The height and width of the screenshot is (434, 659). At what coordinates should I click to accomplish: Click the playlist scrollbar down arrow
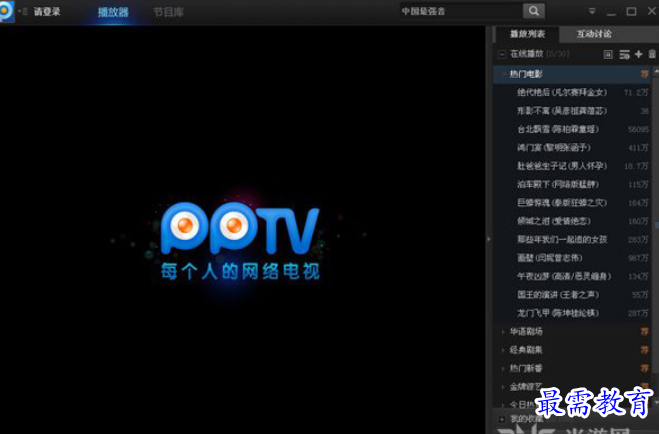pyautogui.click(x=656, y=402)
